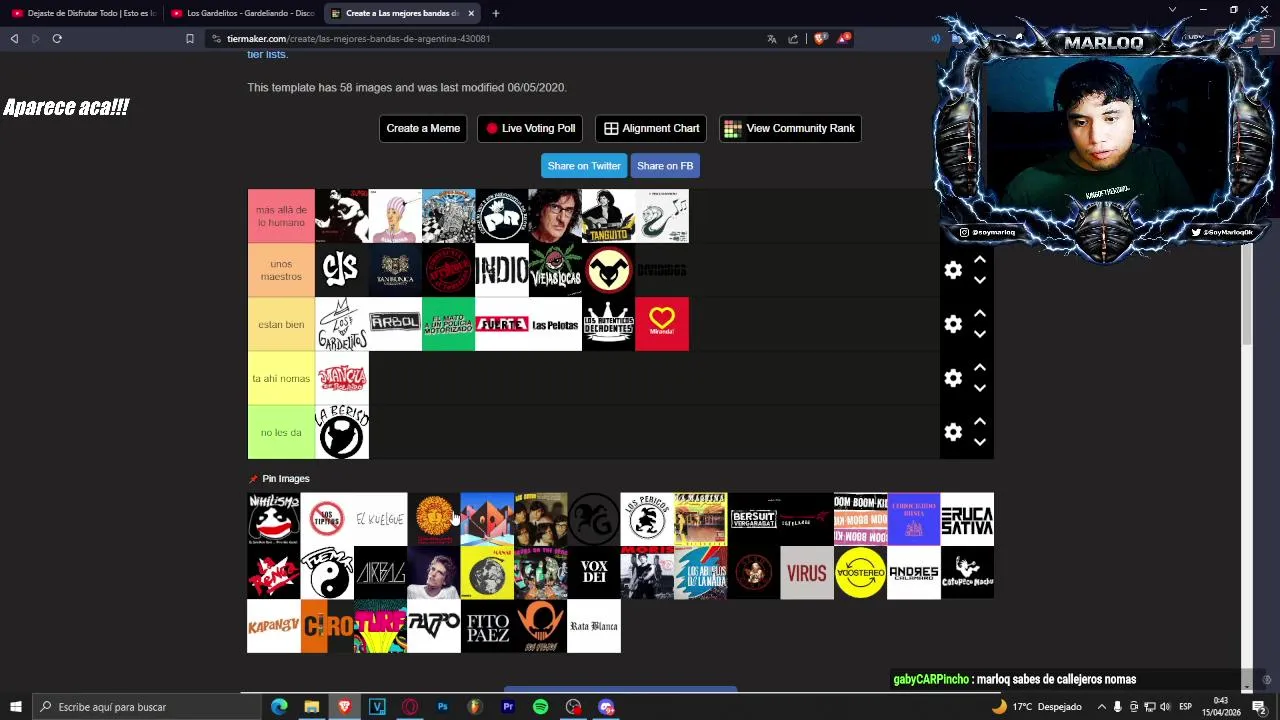Click the 'estan bien' tier label
This screenshot has height=720, width=1280.
[x=281, y=324]
